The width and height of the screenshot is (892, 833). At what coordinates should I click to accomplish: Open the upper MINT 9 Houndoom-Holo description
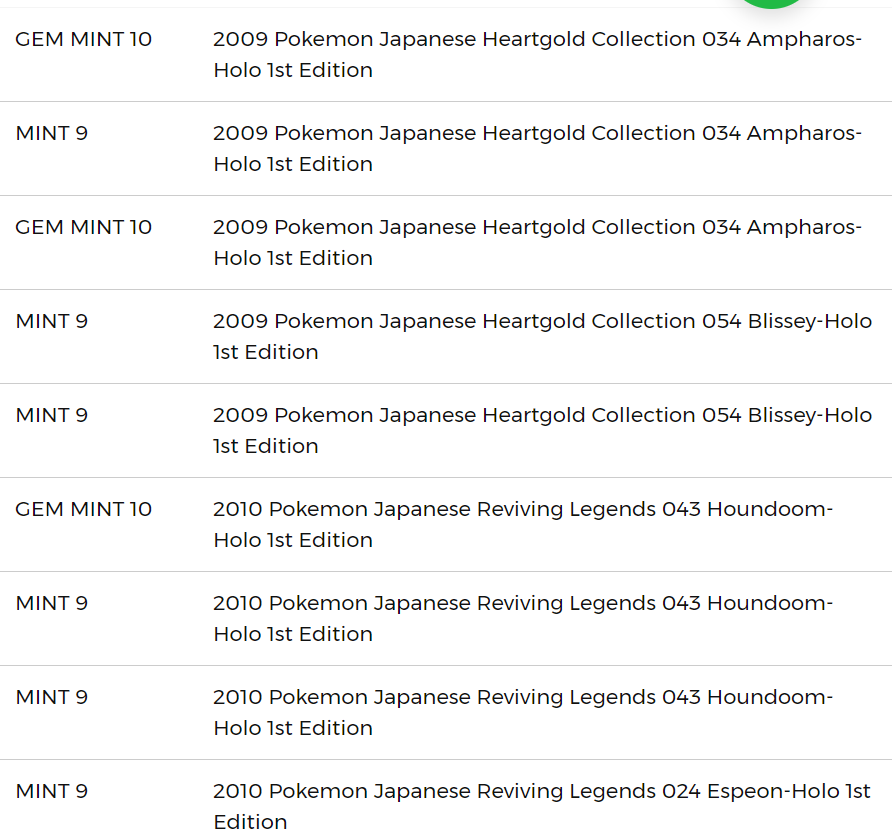(523, 618)
